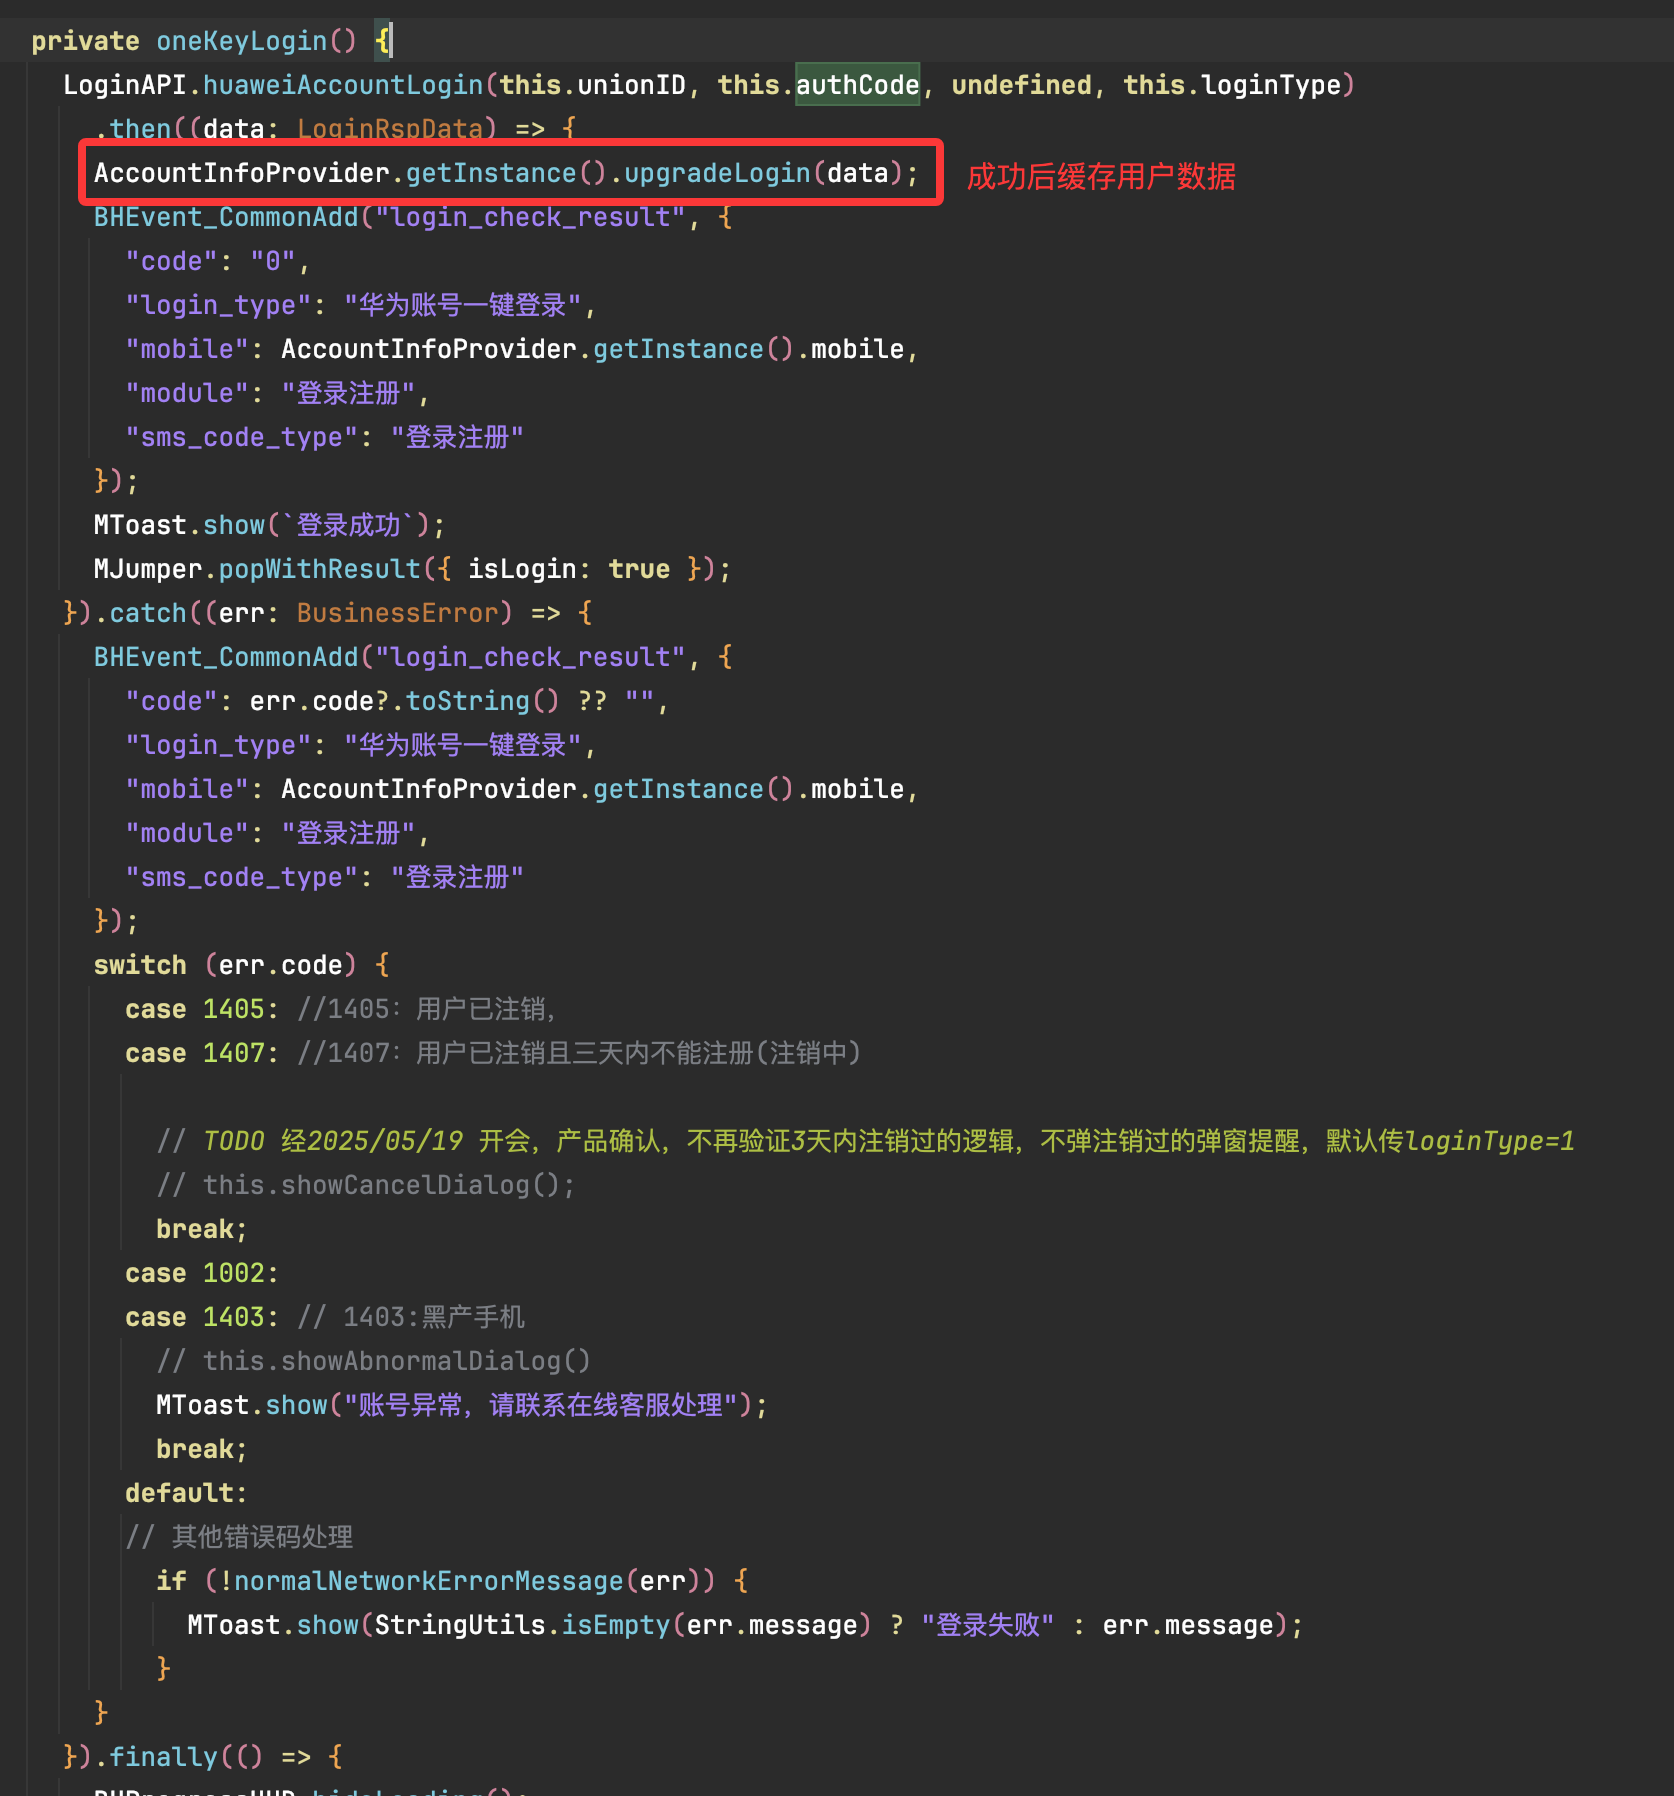Image resolution: width=1674 pixels, height=1796 pixels.
Task: Click the .finally(() => { line
Action: (203, 1757)
